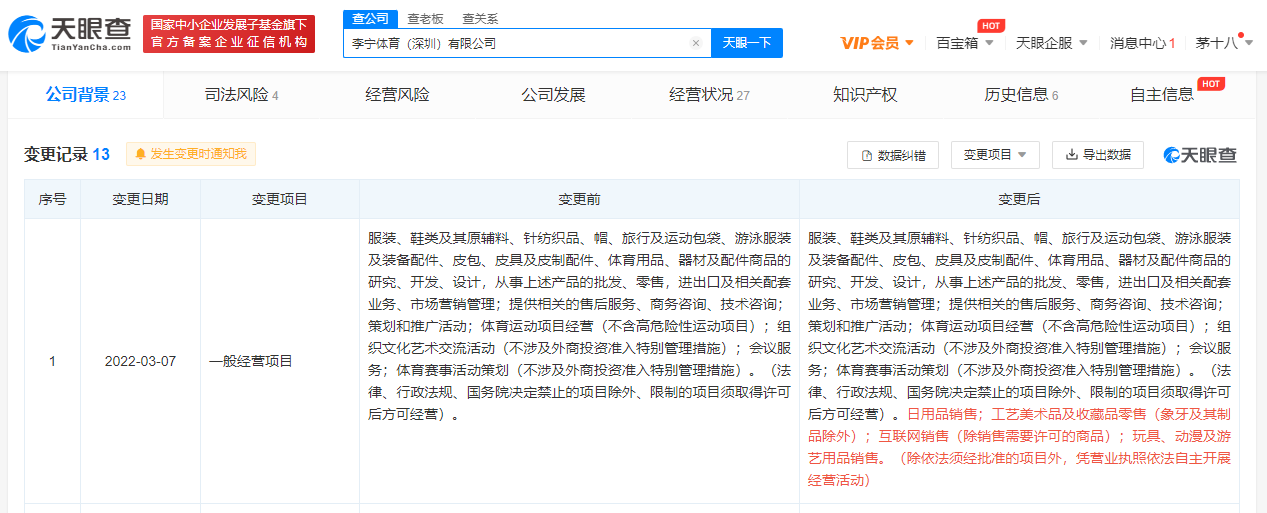The image size is (1267, 513).
Task: Click the HOT badge on 自主信息
Action: tap(1210, 83)
